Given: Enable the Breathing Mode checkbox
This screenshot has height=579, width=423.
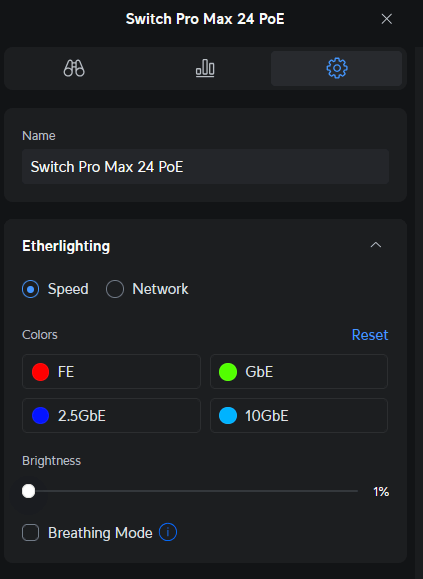Looking at the screenshot, I should (31, 533).
